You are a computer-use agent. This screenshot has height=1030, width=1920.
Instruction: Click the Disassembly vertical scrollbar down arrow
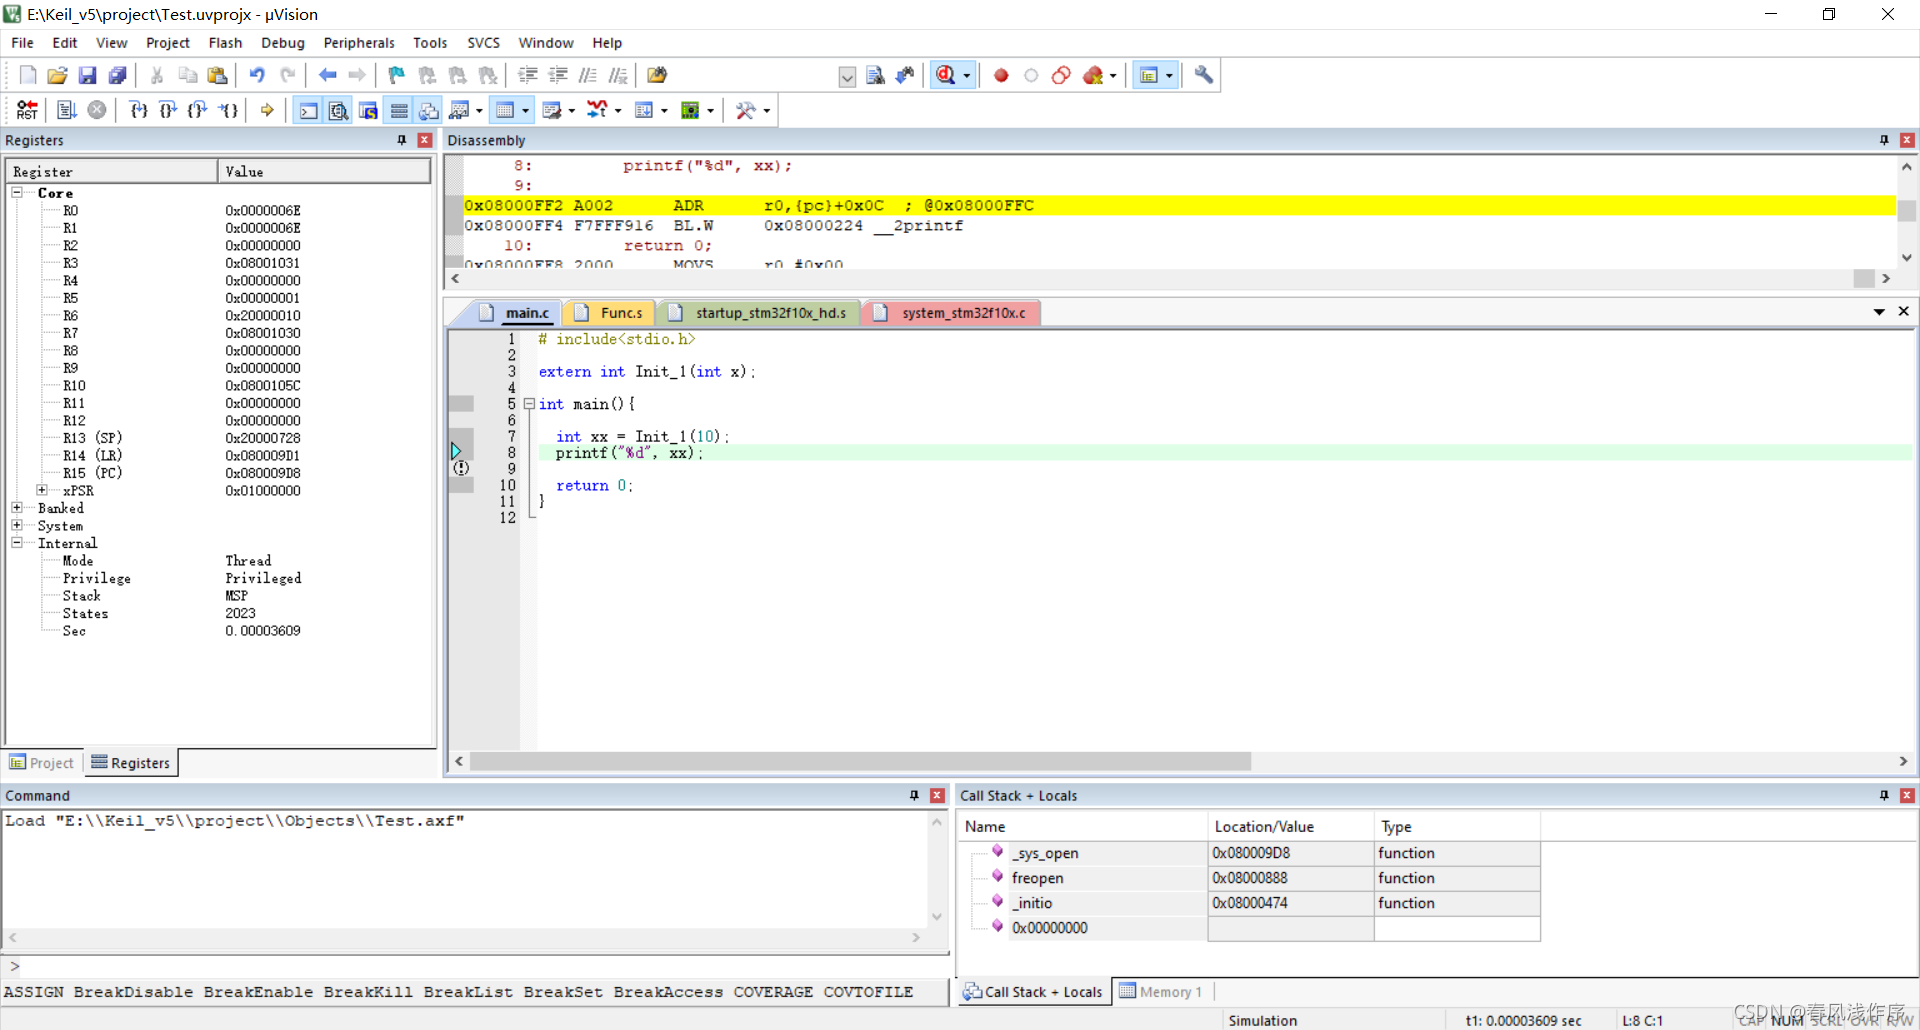tap(1907, 258)
